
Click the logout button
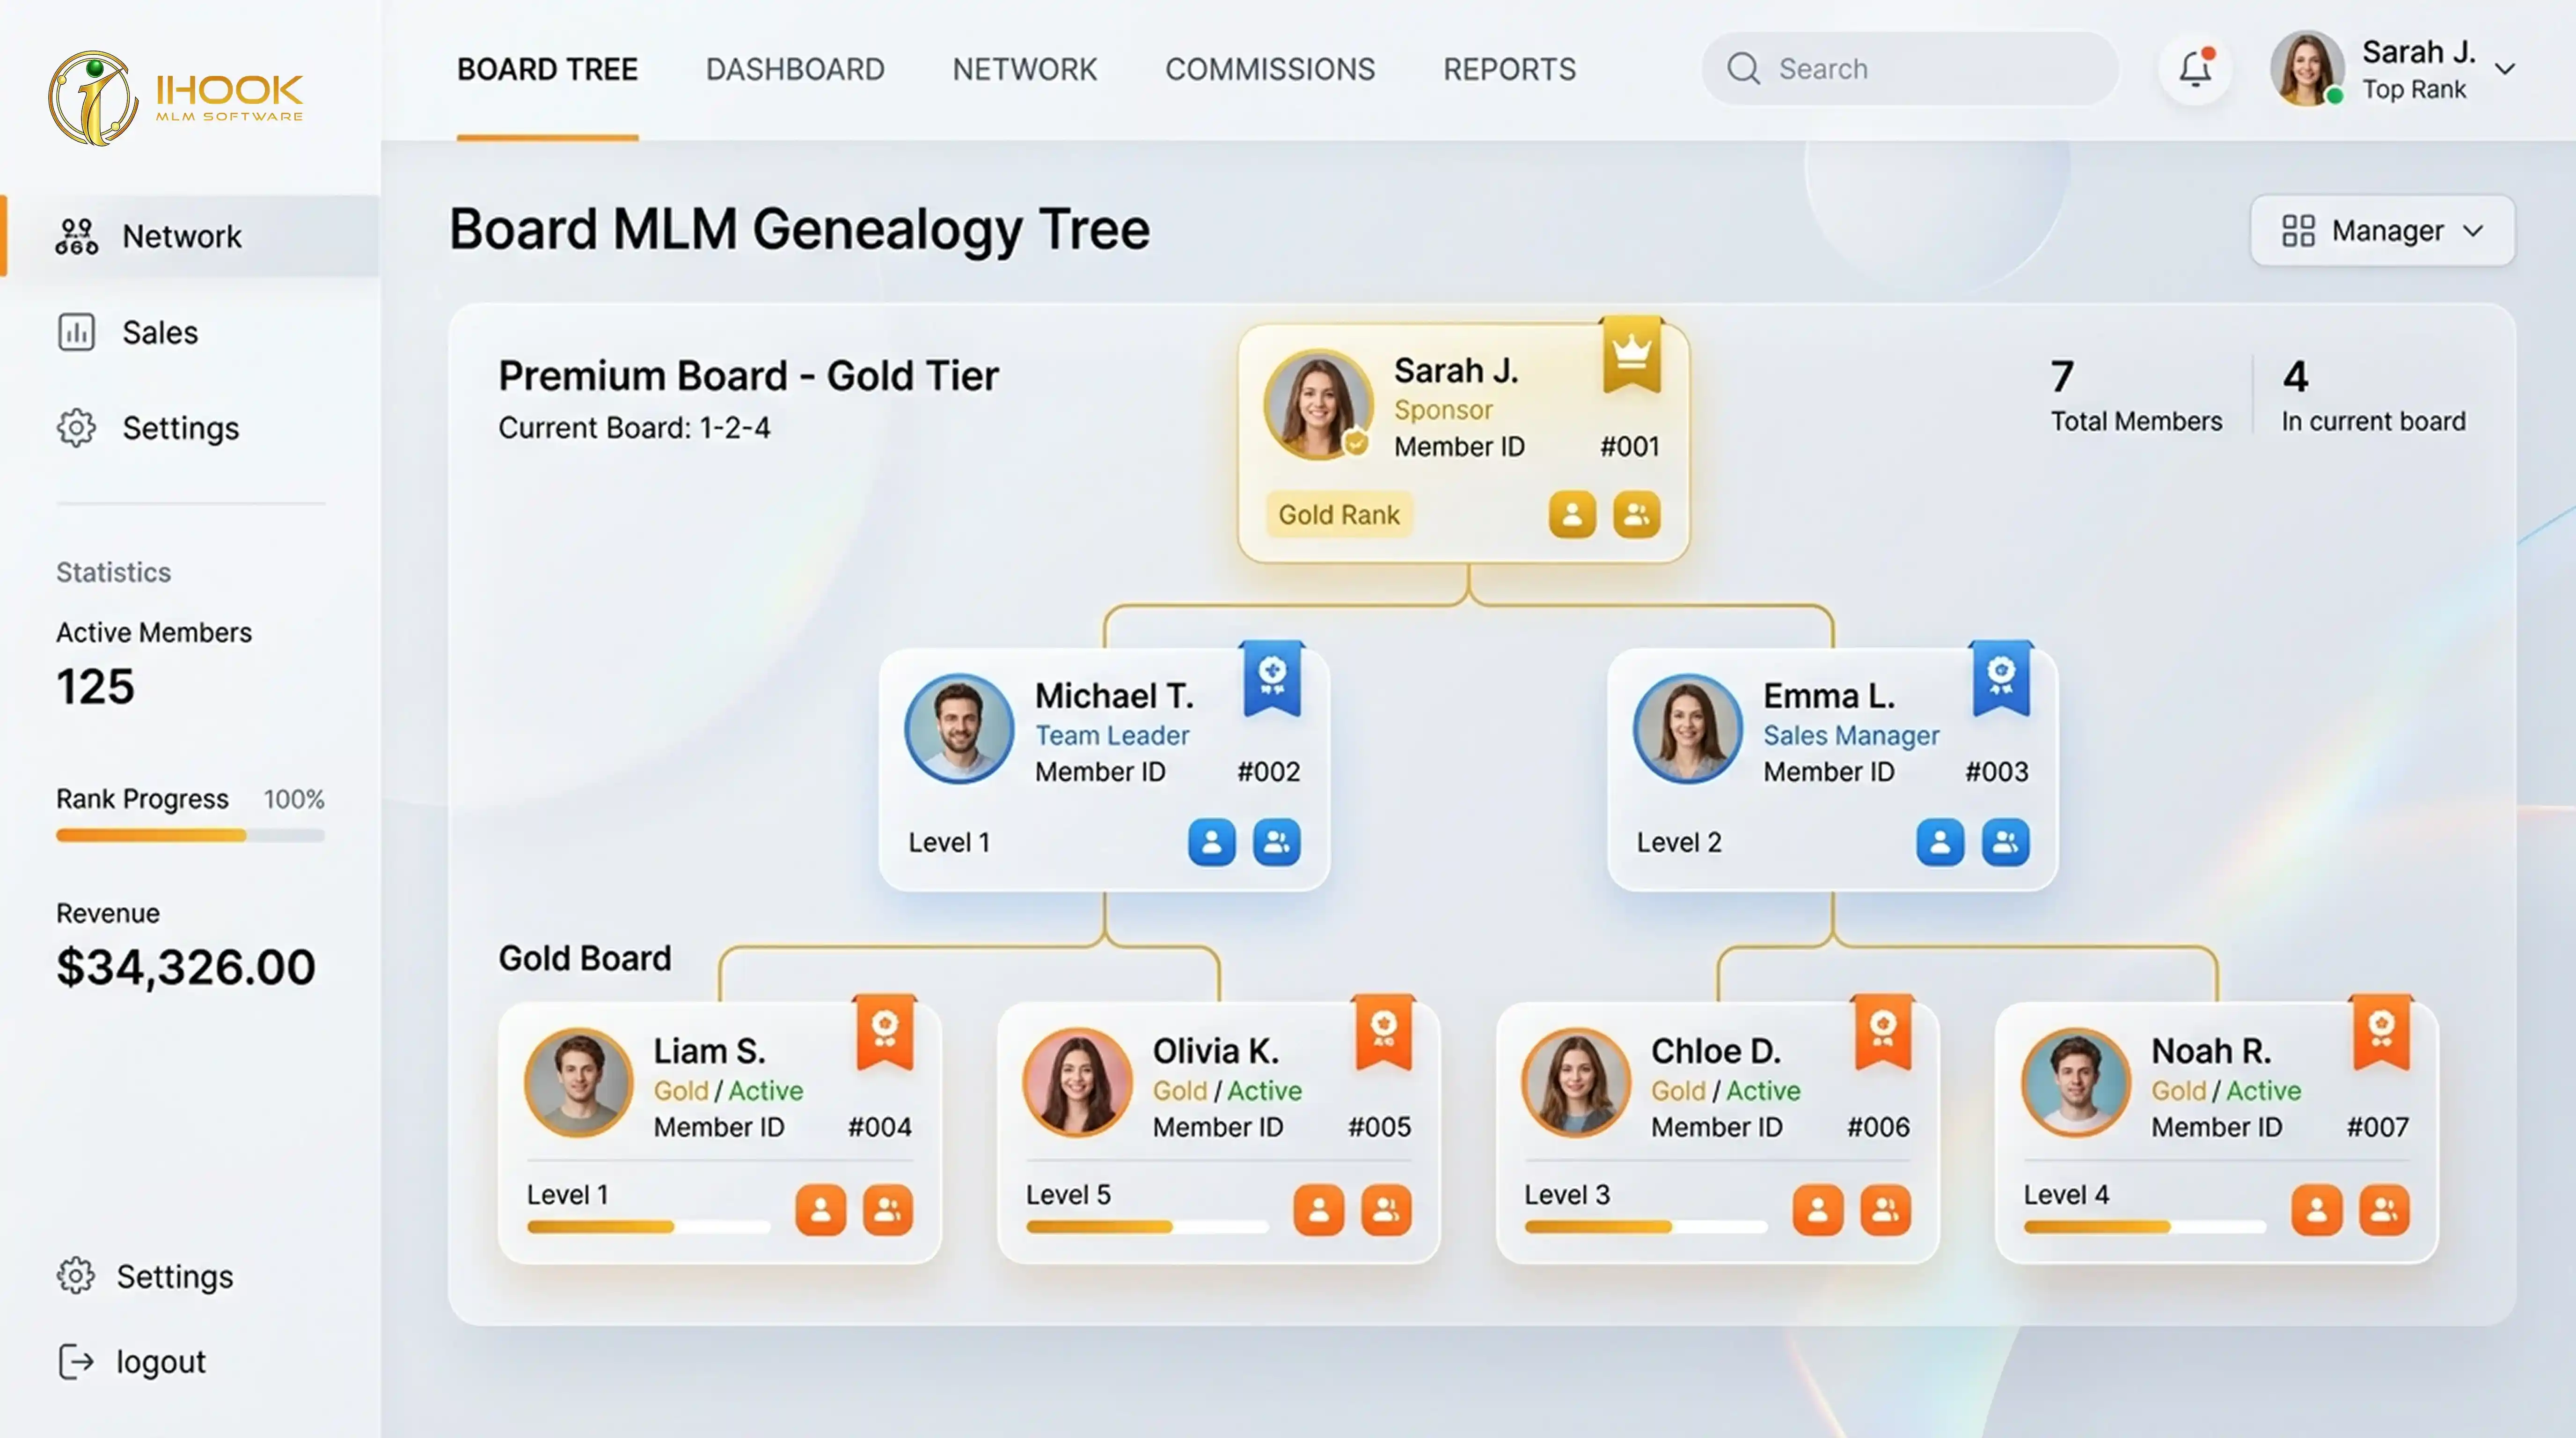pyautogui.click(x=132, y=1361)
